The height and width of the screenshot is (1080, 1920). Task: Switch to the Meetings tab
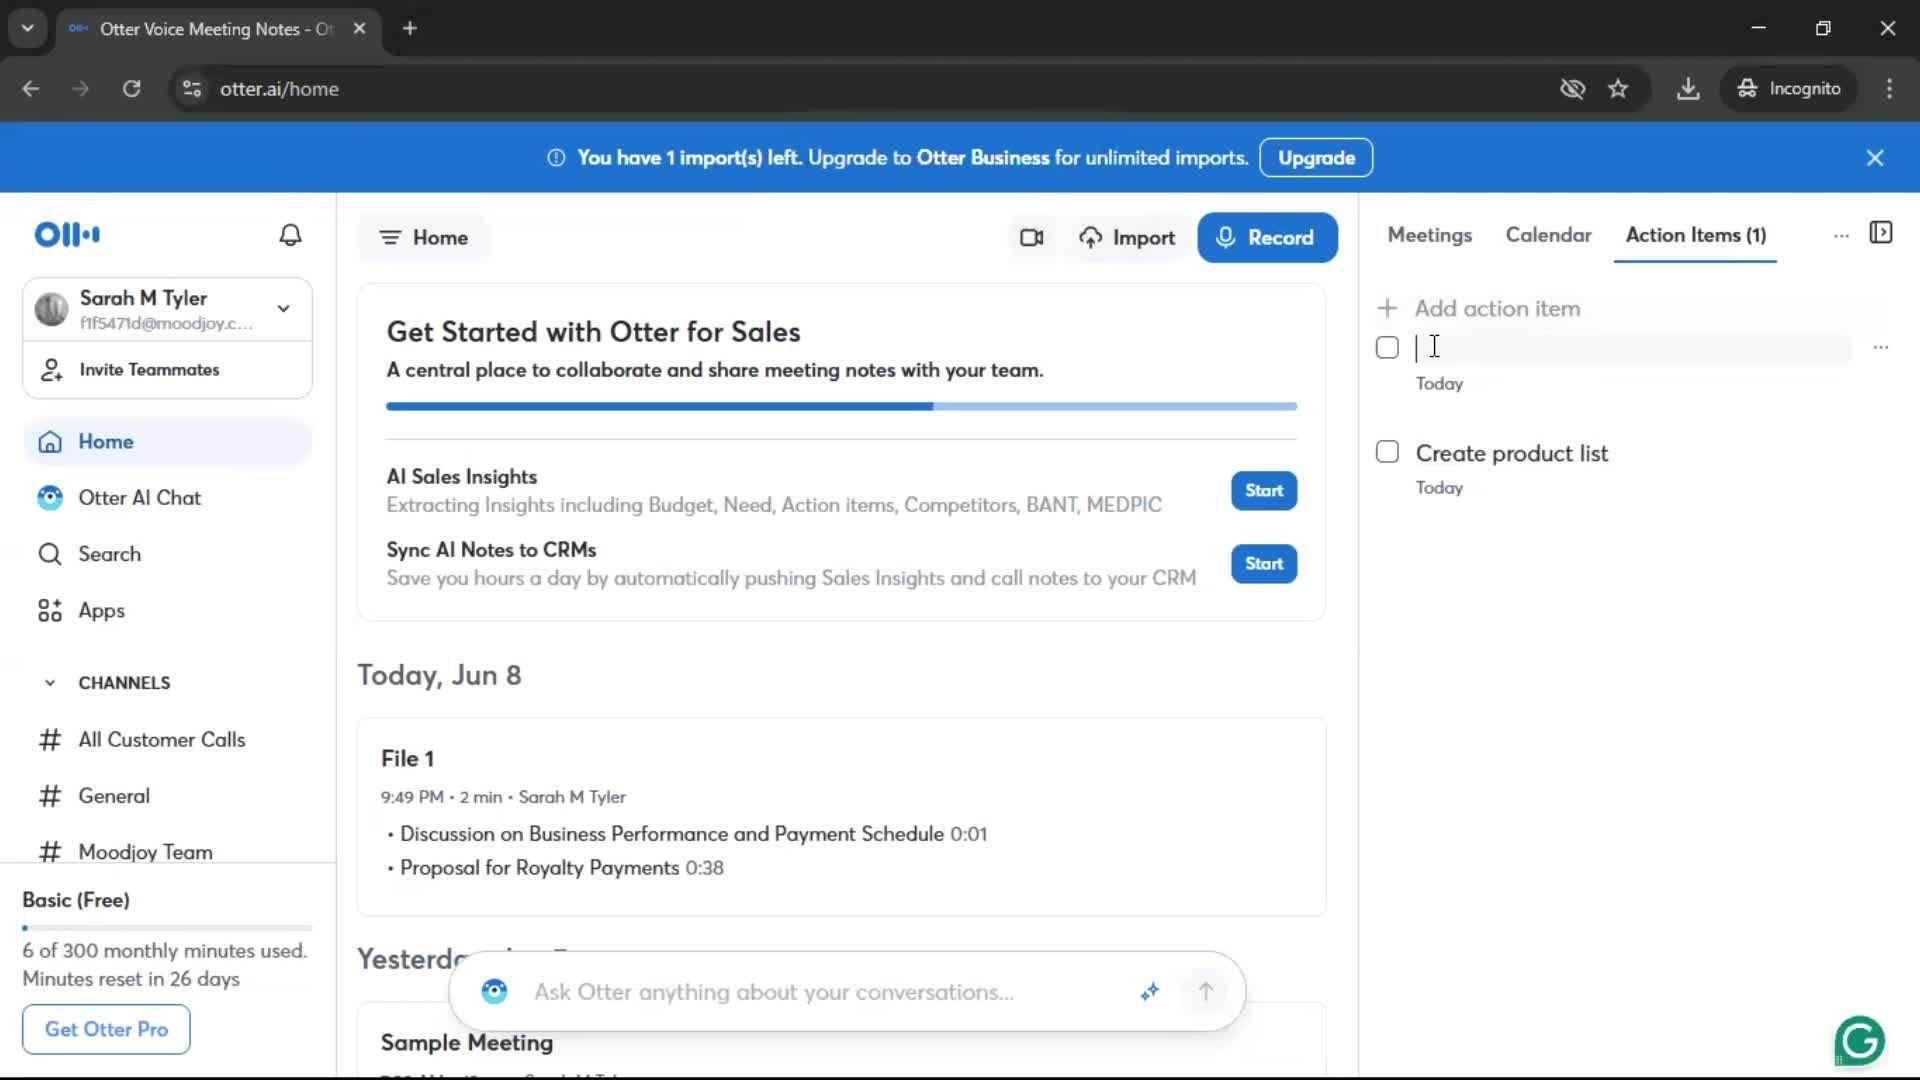point(1429,235)
